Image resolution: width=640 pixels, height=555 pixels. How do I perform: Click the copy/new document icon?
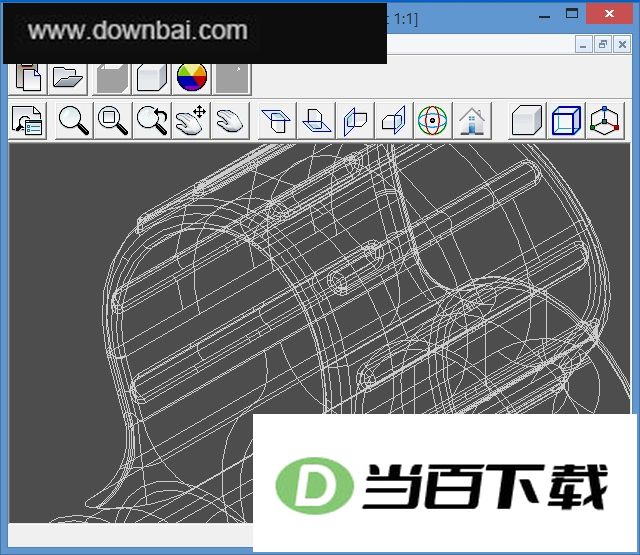tap(28, 78)
